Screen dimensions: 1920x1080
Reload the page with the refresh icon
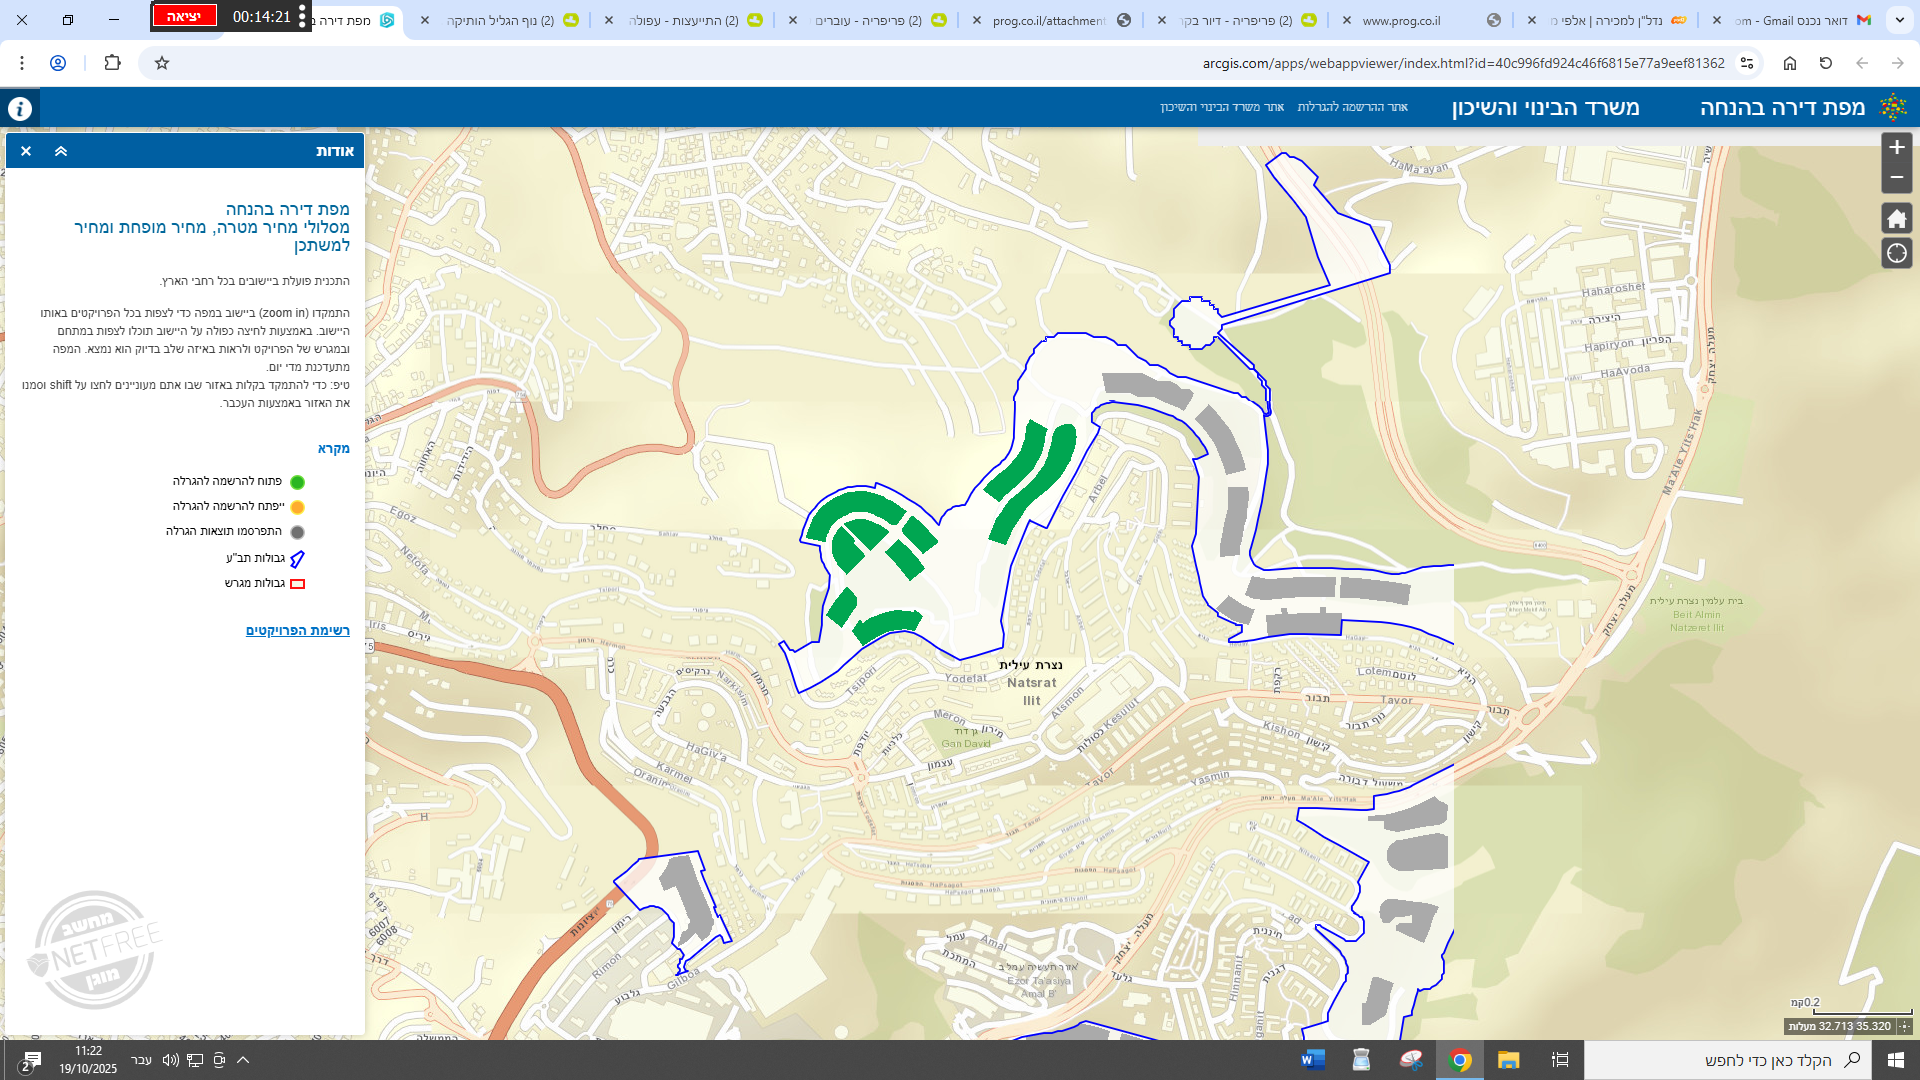pyautogui.click(x=1825, y=63)
